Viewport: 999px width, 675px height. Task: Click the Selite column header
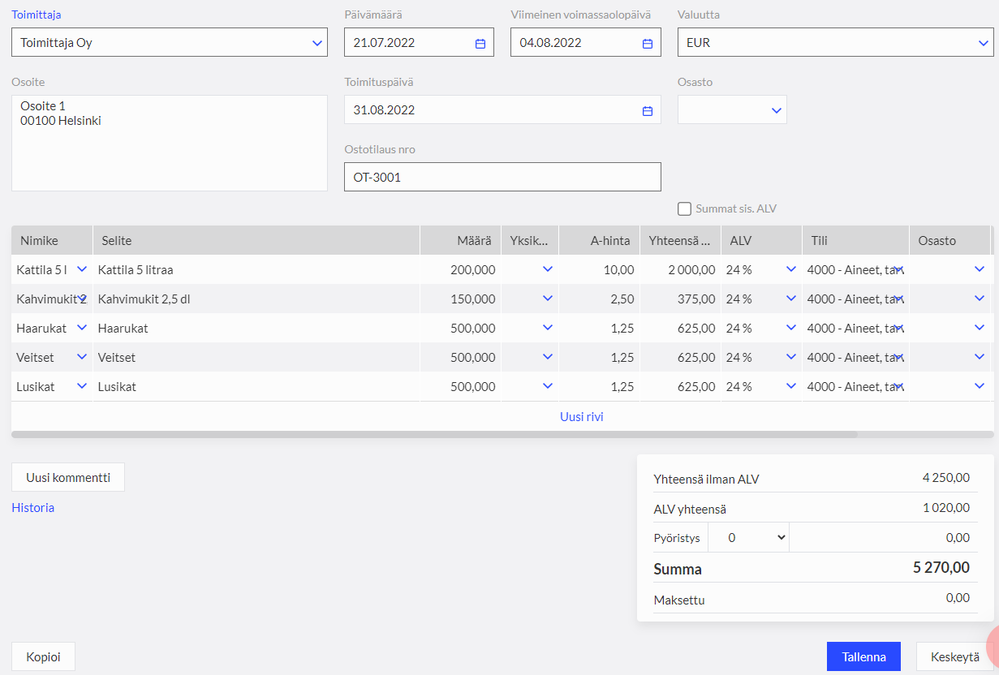[115, 241]
